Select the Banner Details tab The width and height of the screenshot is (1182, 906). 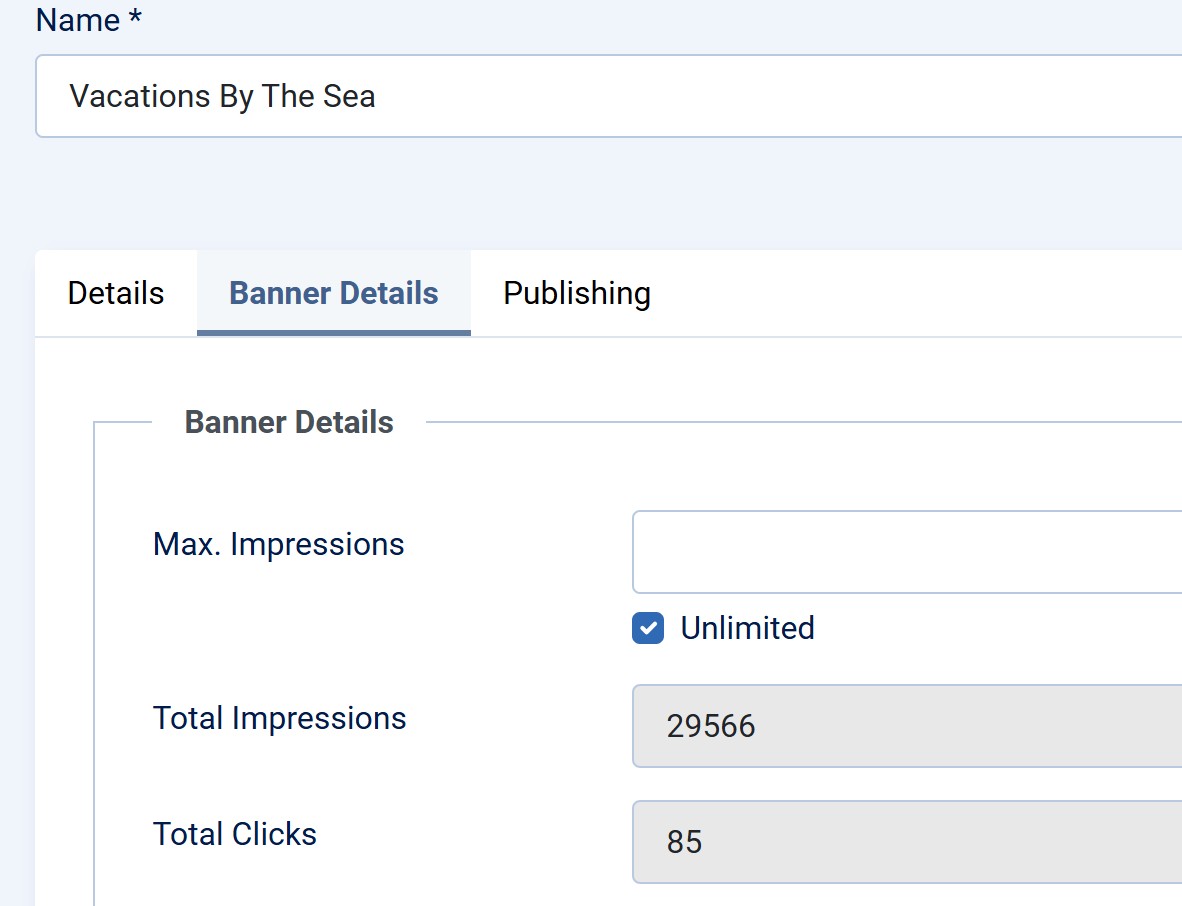(x=334, y=293)
